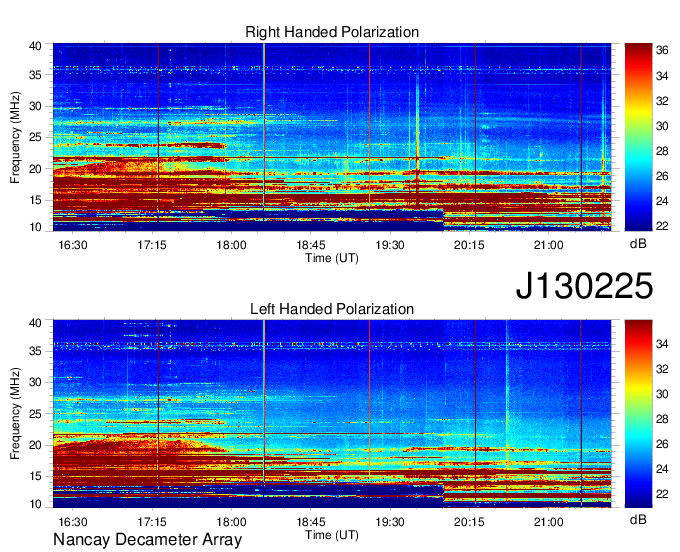Image resolution: width=680 pixels, height=552 pixels.
Task: Click the 24 dB value on lower colorbar
Action: pyautogui.click(x=662, y=469)
